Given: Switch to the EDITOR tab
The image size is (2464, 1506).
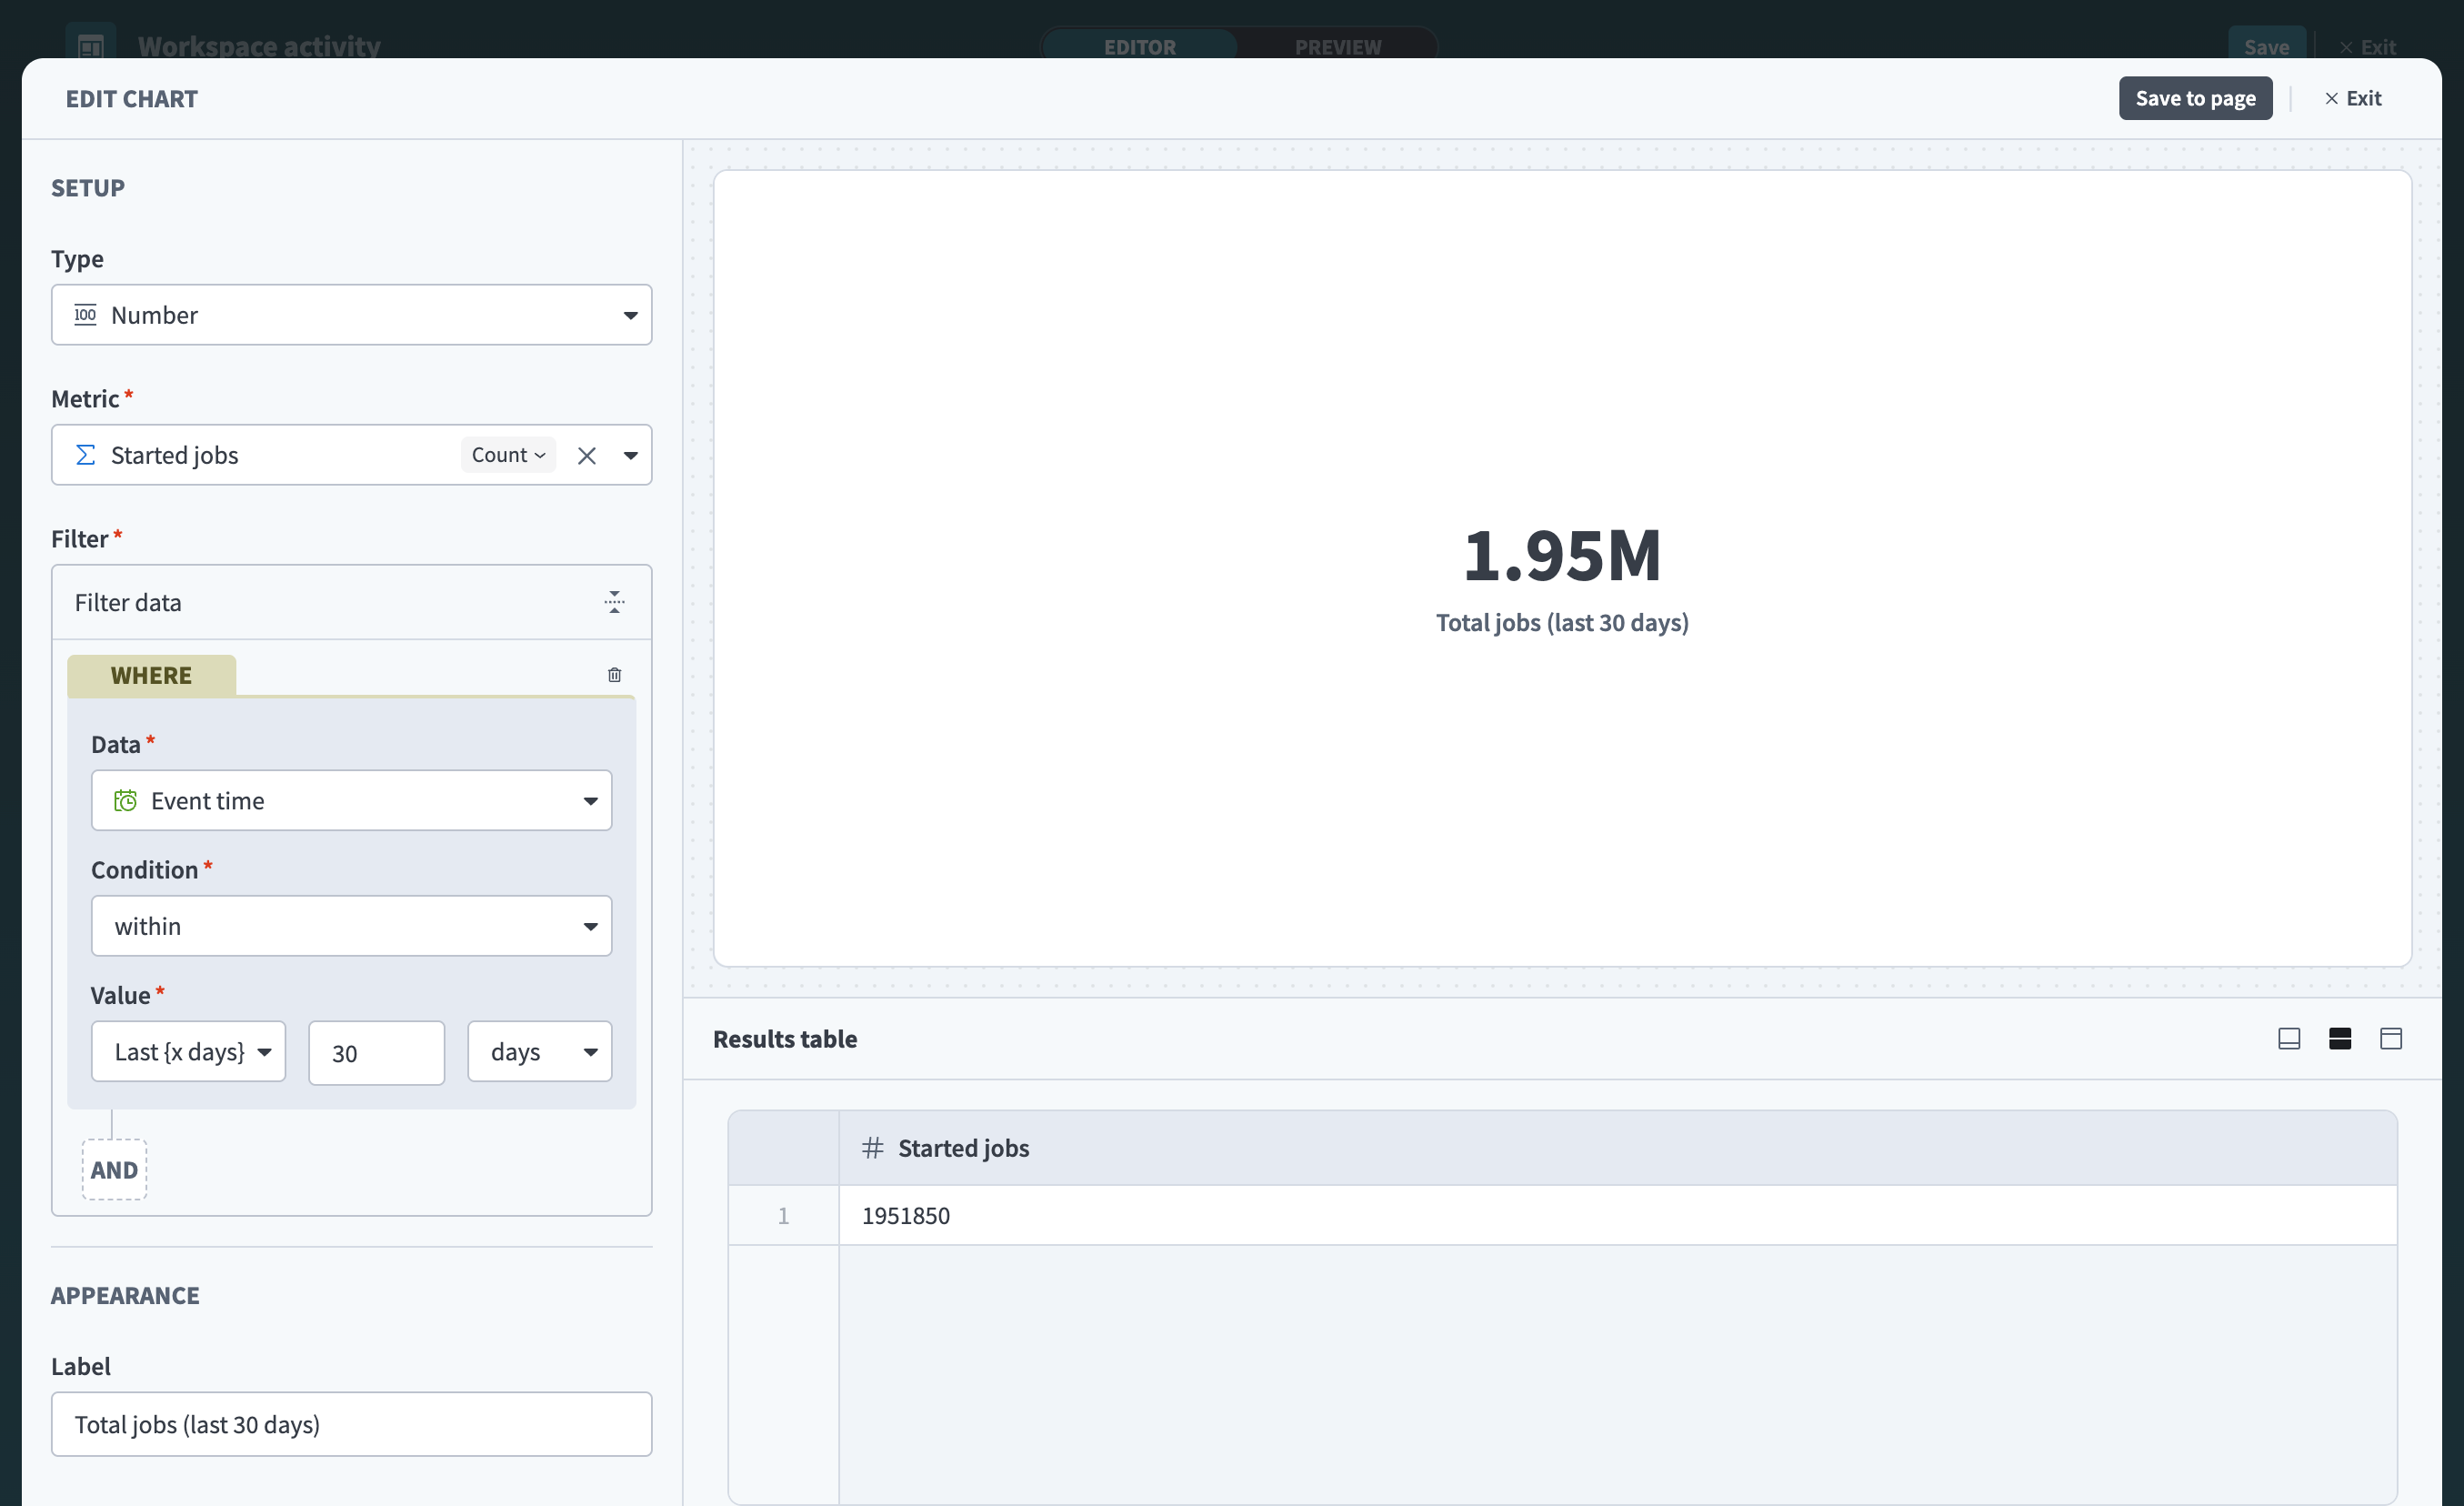Looking at the screenshot, I should click(1139, 47).
